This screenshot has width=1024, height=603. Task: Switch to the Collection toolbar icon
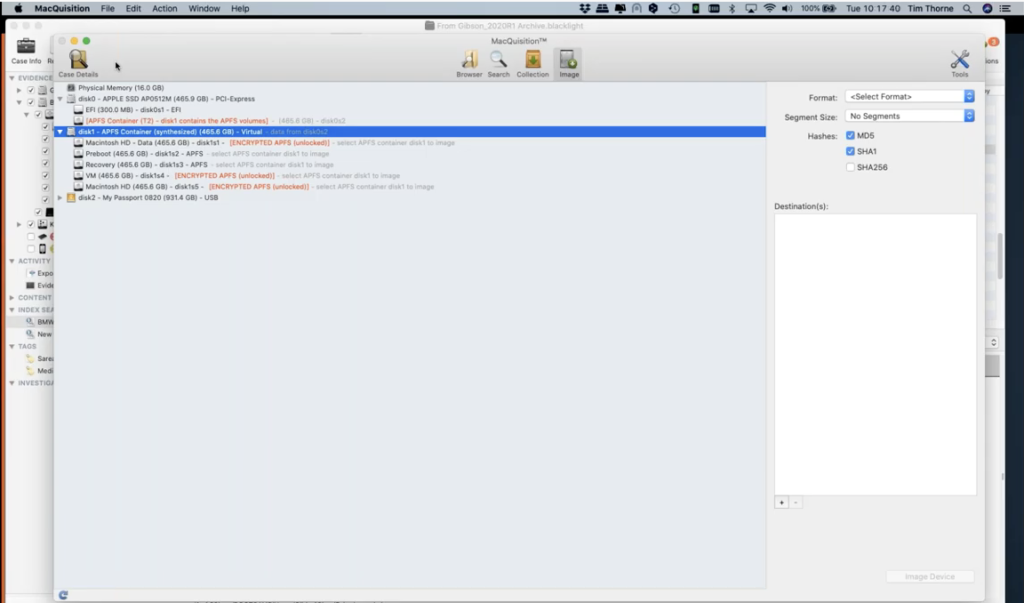[533, 63]
